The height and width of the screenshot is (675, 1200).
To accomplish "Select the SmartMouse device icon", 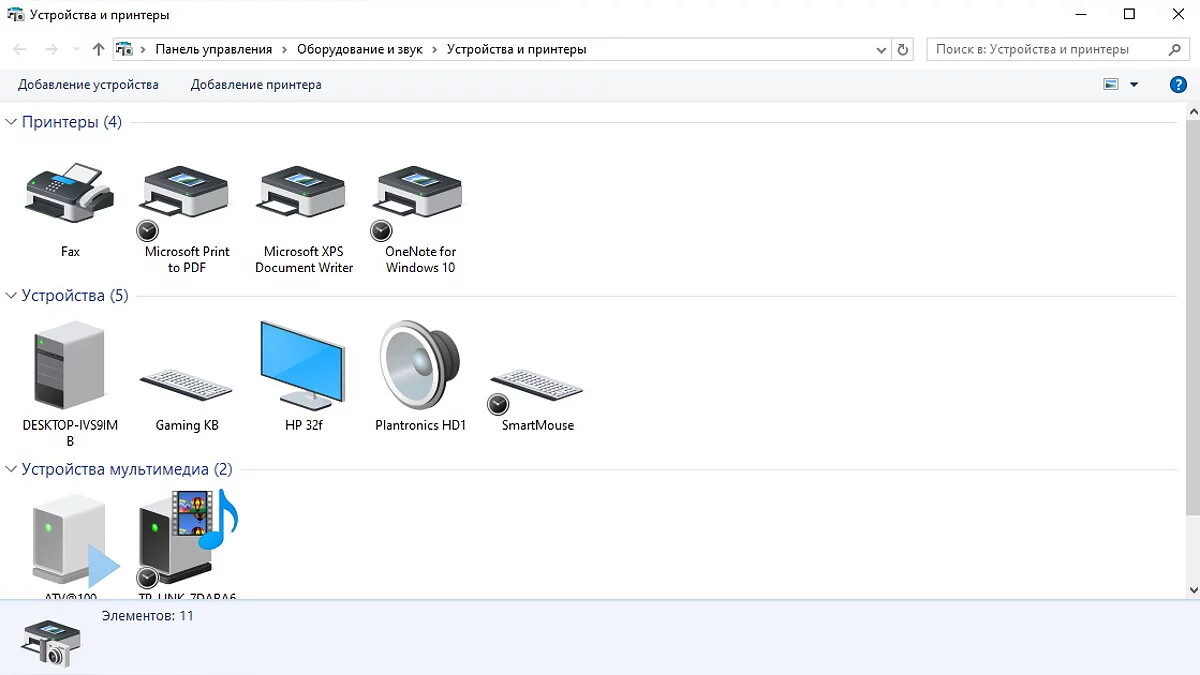I will pyautogui.click(x=537, y=390).
